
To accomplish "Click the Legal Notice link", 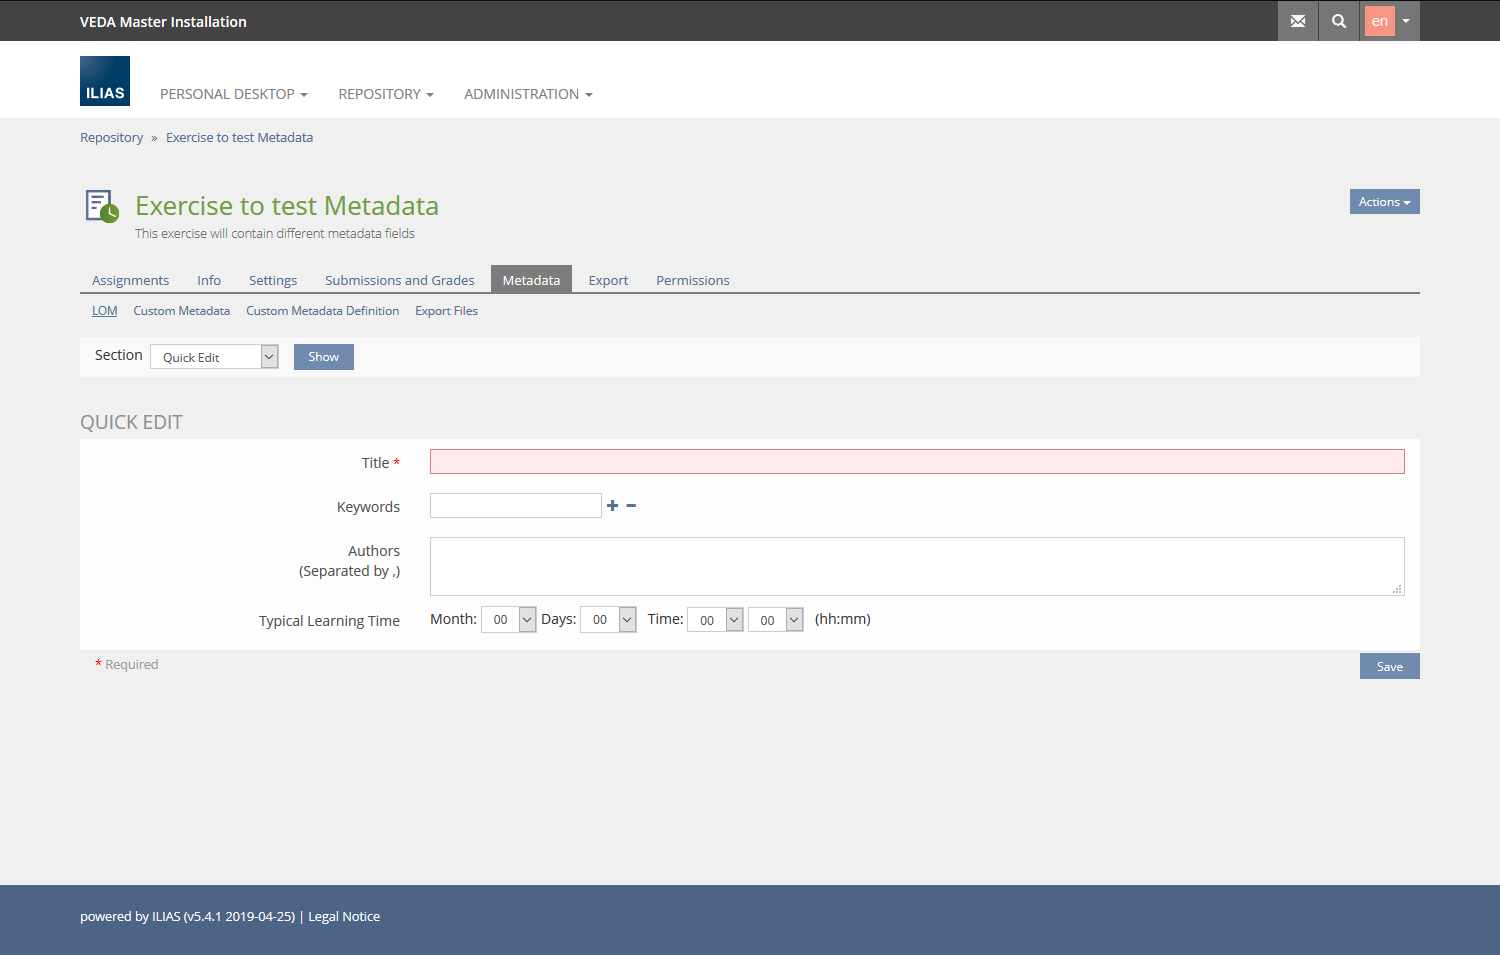I will (344, 917).
